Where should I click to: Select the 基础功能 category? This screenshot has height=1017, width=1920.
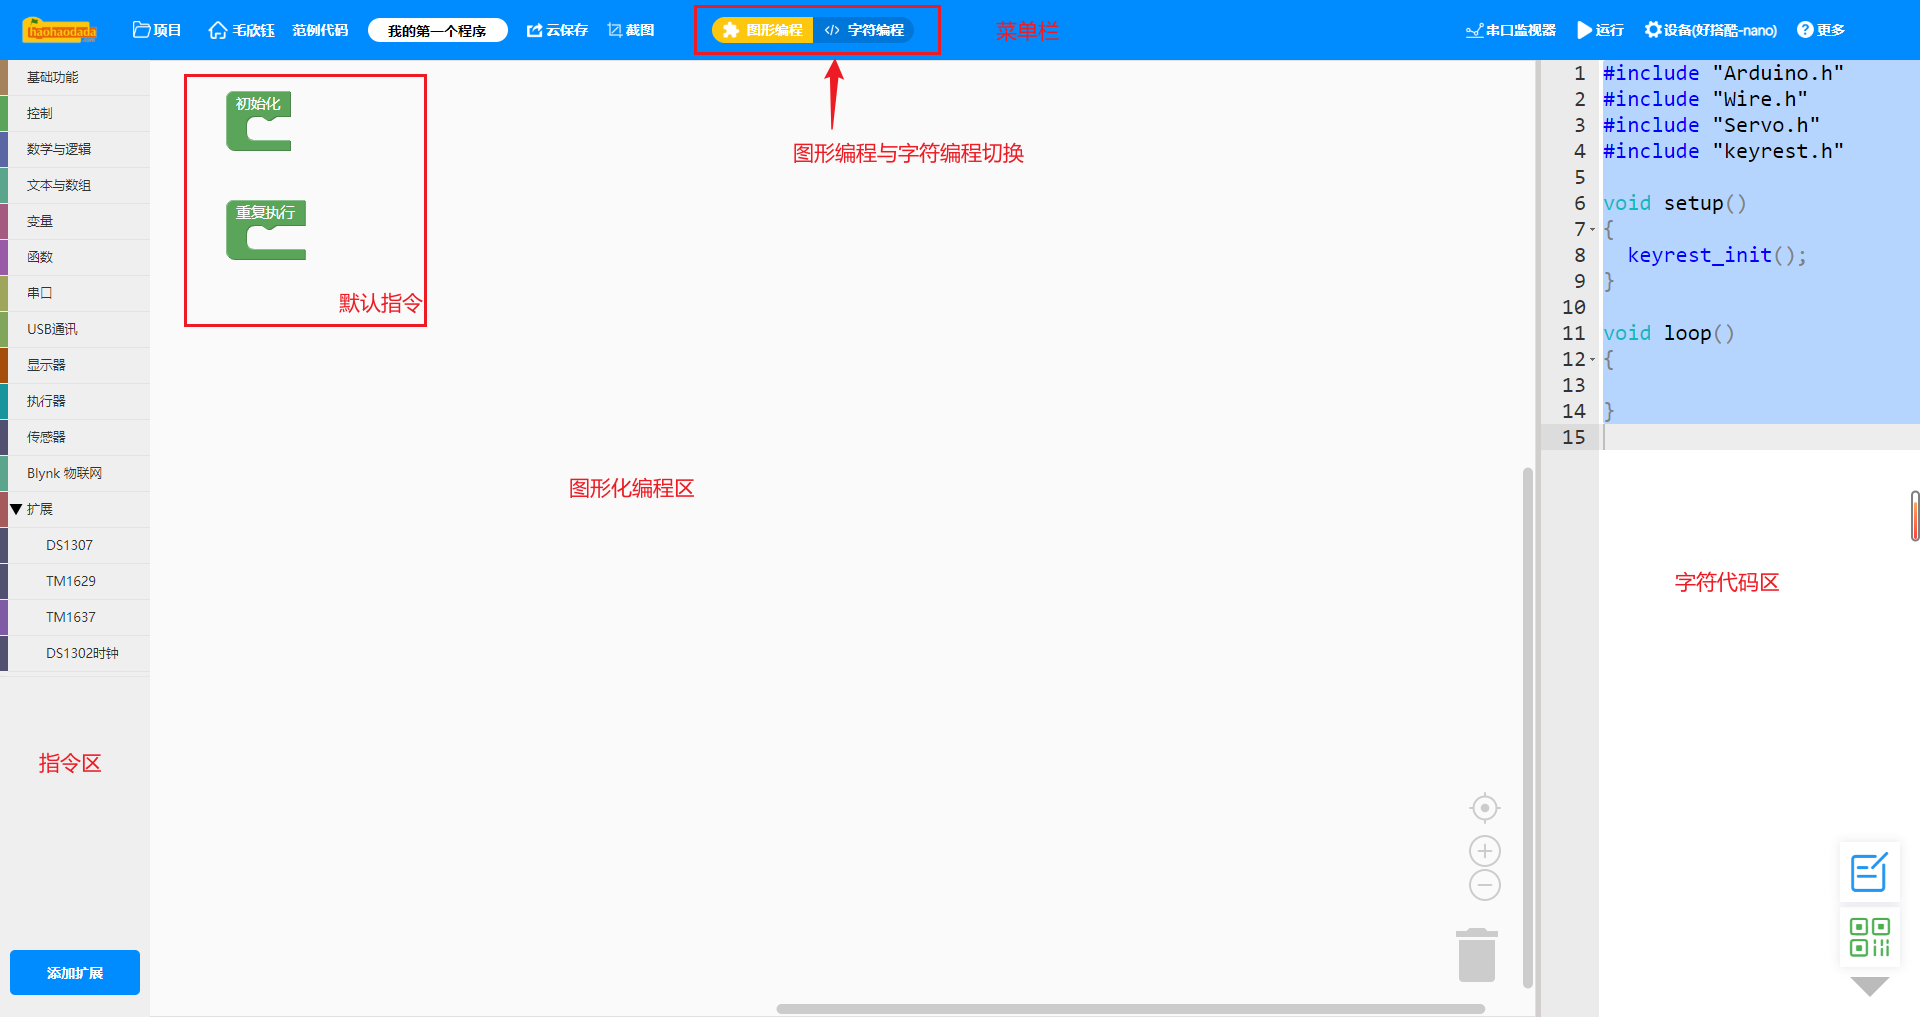pos(75,77)
